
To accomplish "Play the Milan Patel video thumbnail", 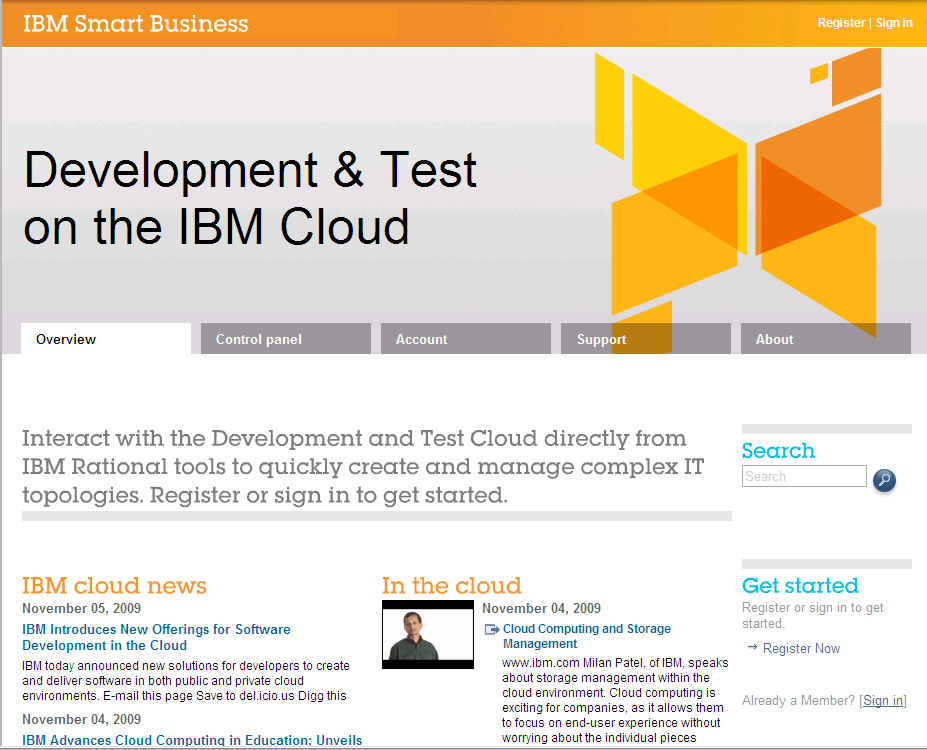I will tap(427, 635).
